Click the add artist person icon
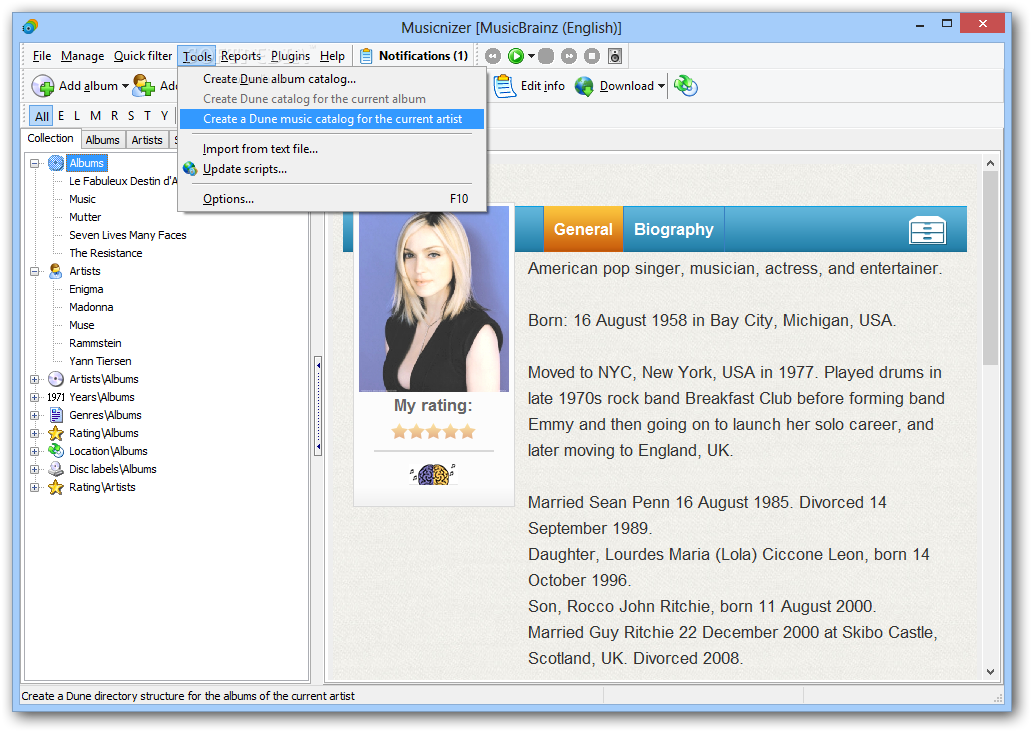The width and height of the screenshot is (1032, 732). 143,86
